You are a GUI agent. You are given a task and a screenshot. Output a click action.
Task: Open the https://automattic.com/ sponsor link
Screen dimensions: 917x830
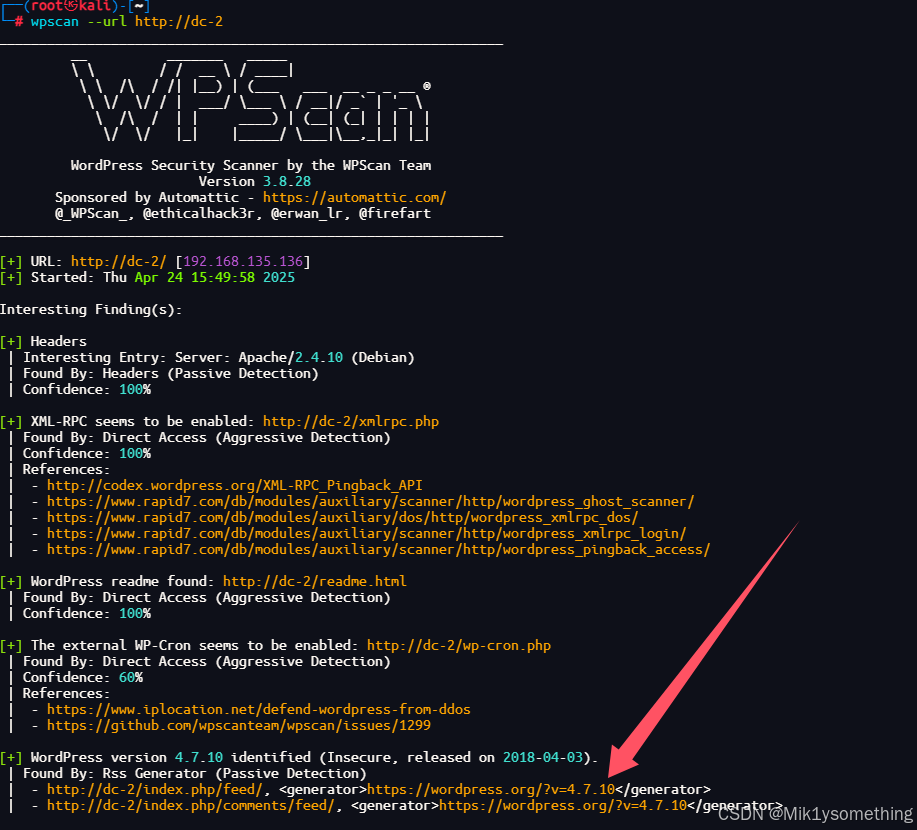tap(354, 198)
